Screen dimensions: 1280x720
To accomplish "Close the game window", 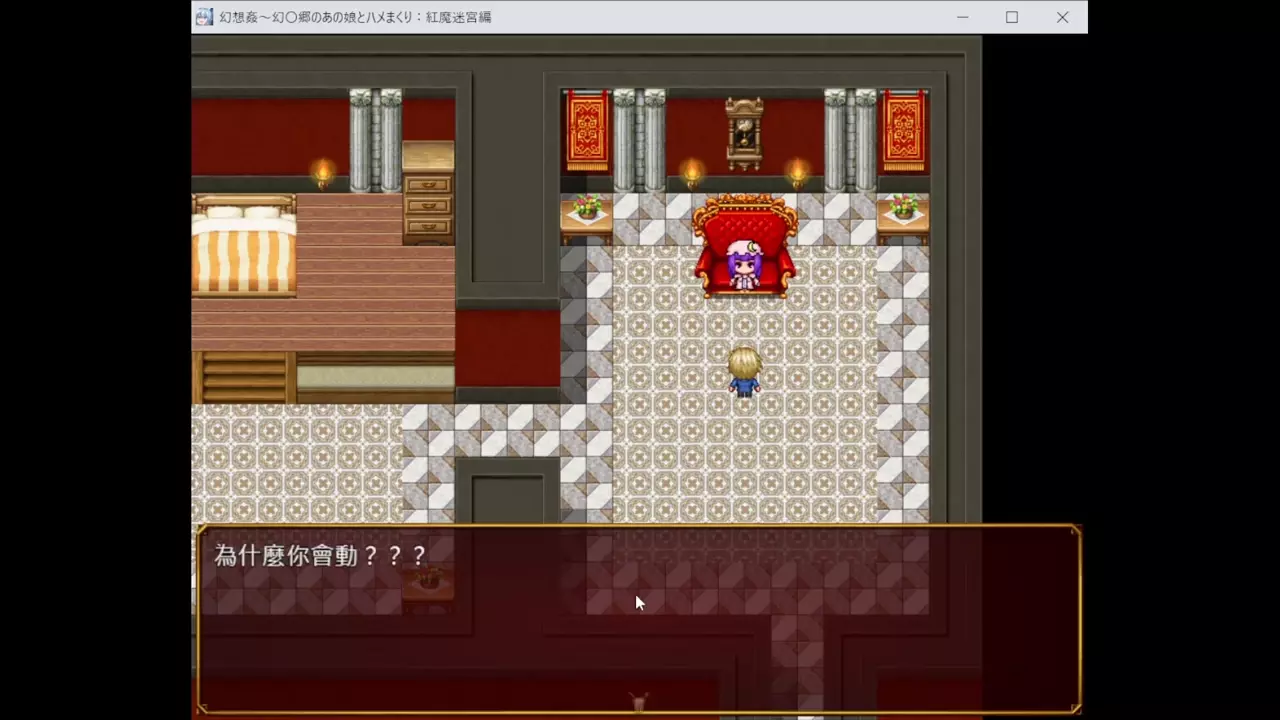I will [1062, 17].
